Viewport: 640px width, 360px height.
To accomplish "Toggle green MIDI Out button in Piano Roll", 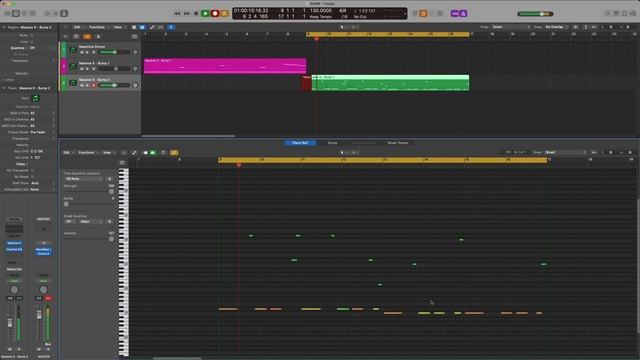I will click(153, 153).
